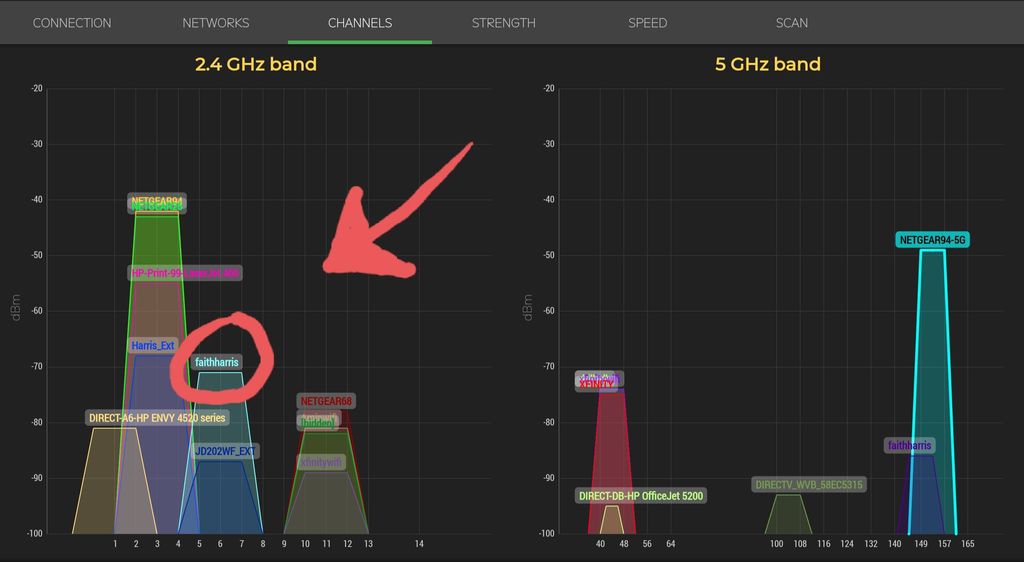Select the NETGEAR68 network label
This screenshot has width=1024, height=562.
click(326, 401)
